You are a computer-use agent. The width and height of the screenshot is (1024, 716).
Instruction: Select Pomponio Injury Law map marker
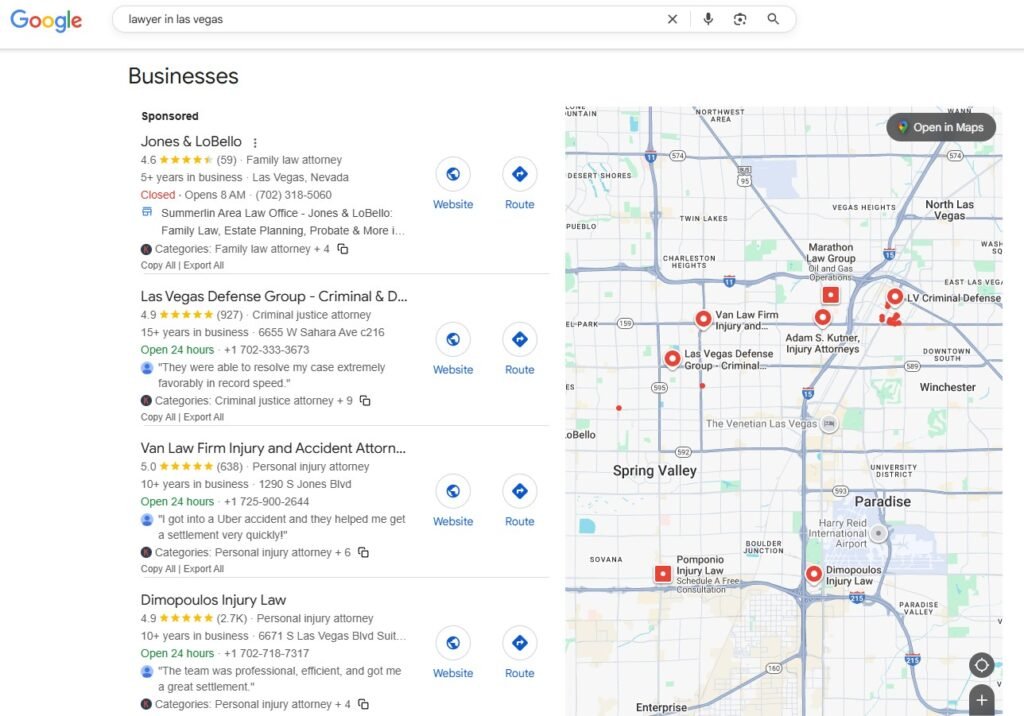662,573
